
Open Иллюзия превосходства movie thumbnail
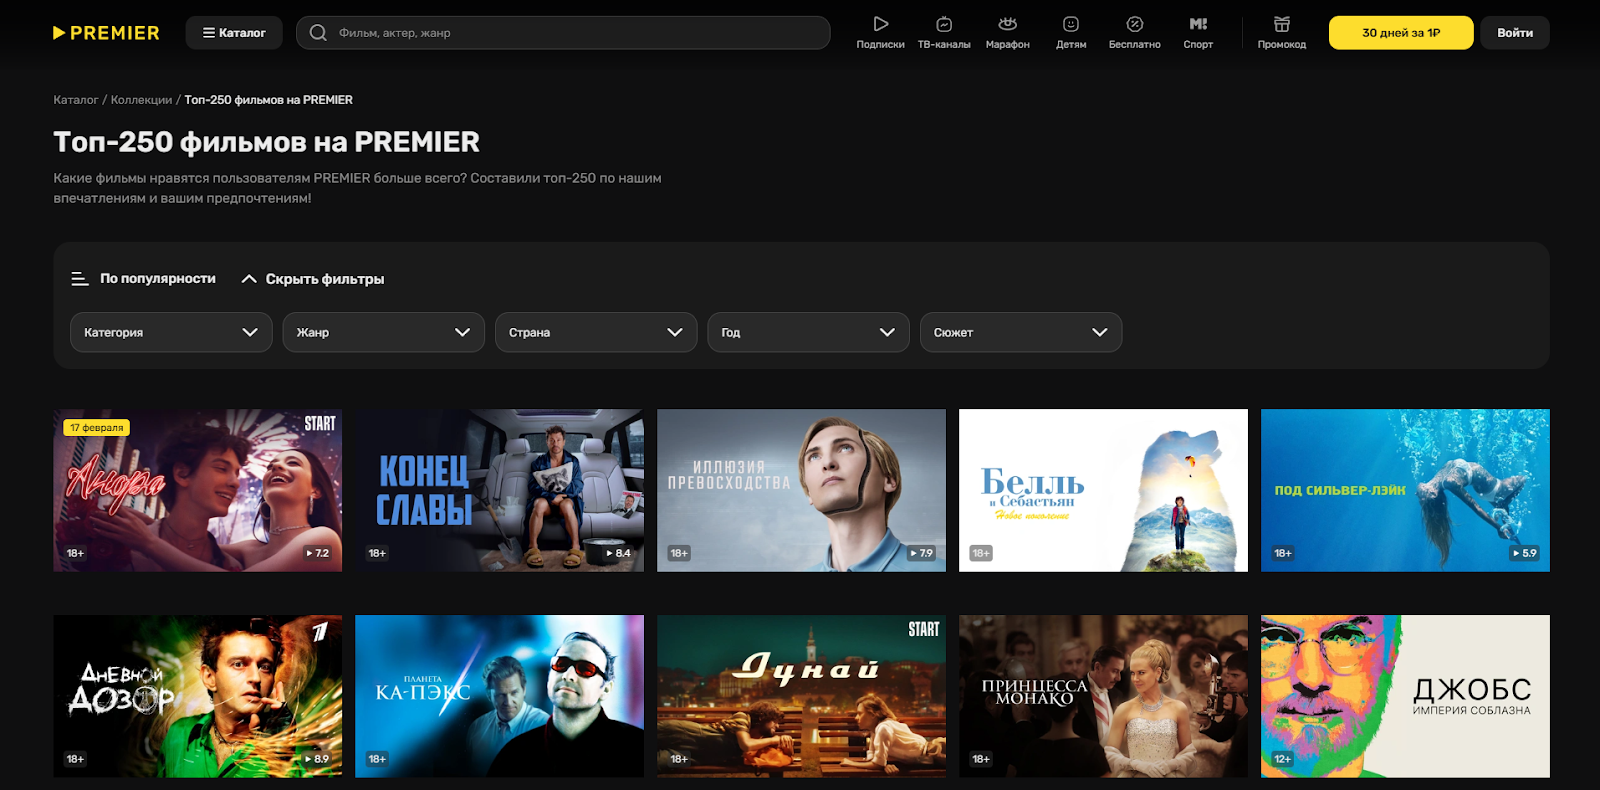tap(802, 490)
